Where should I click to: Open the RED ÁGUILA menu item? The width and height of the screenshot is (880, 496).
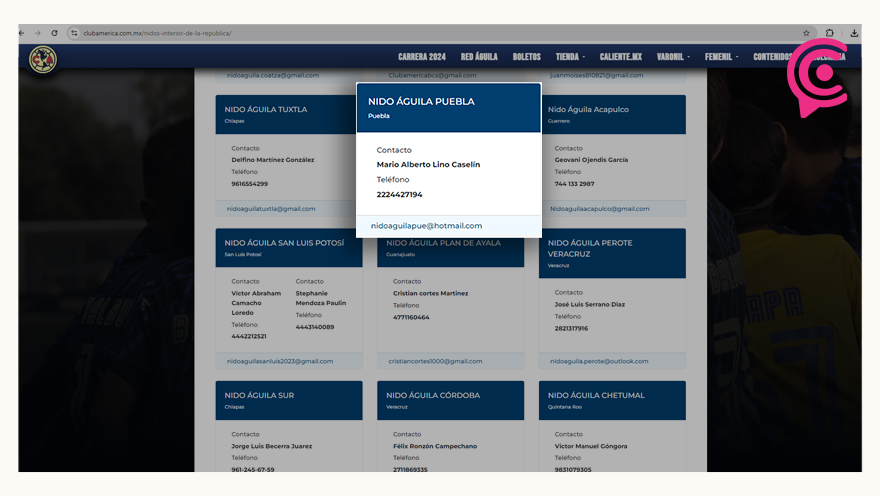[479, 57]
